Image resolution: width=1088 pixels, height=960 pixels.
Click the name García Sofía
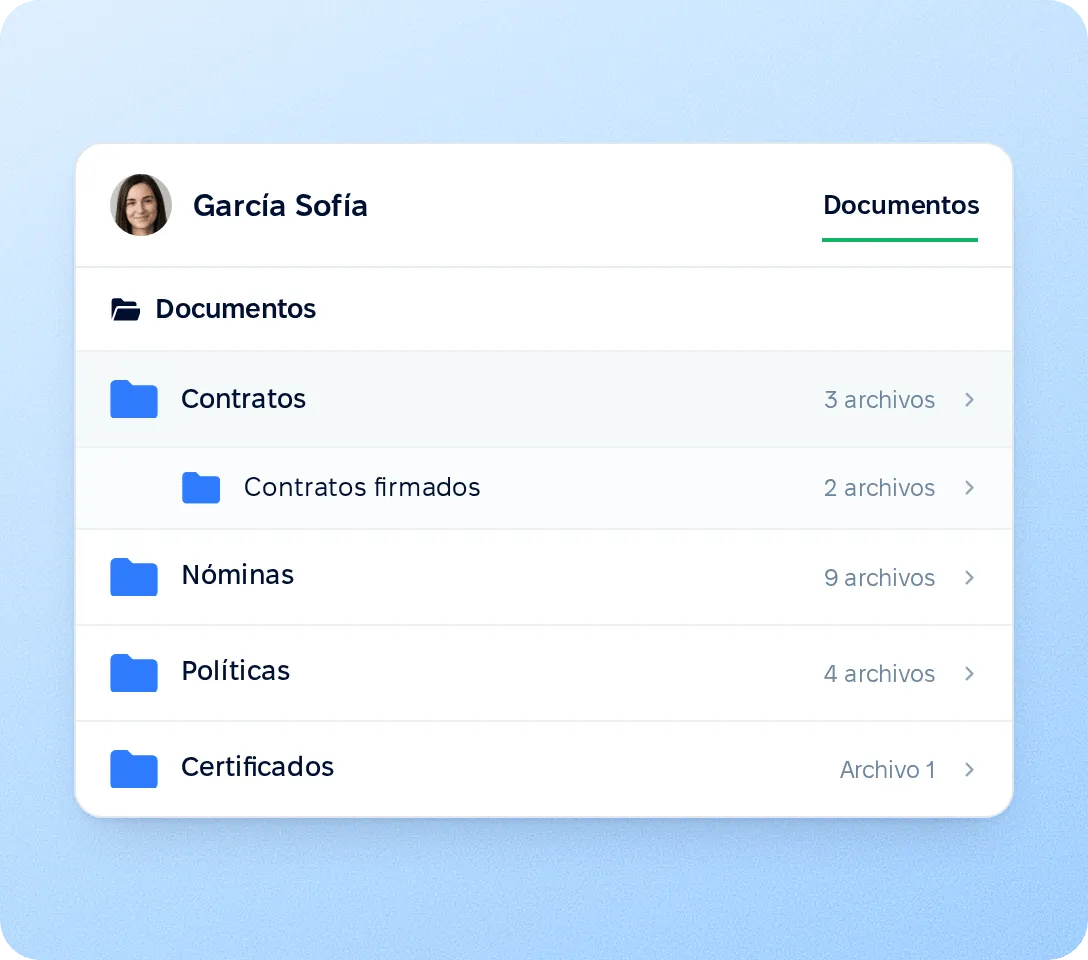[x=280, y=205]
